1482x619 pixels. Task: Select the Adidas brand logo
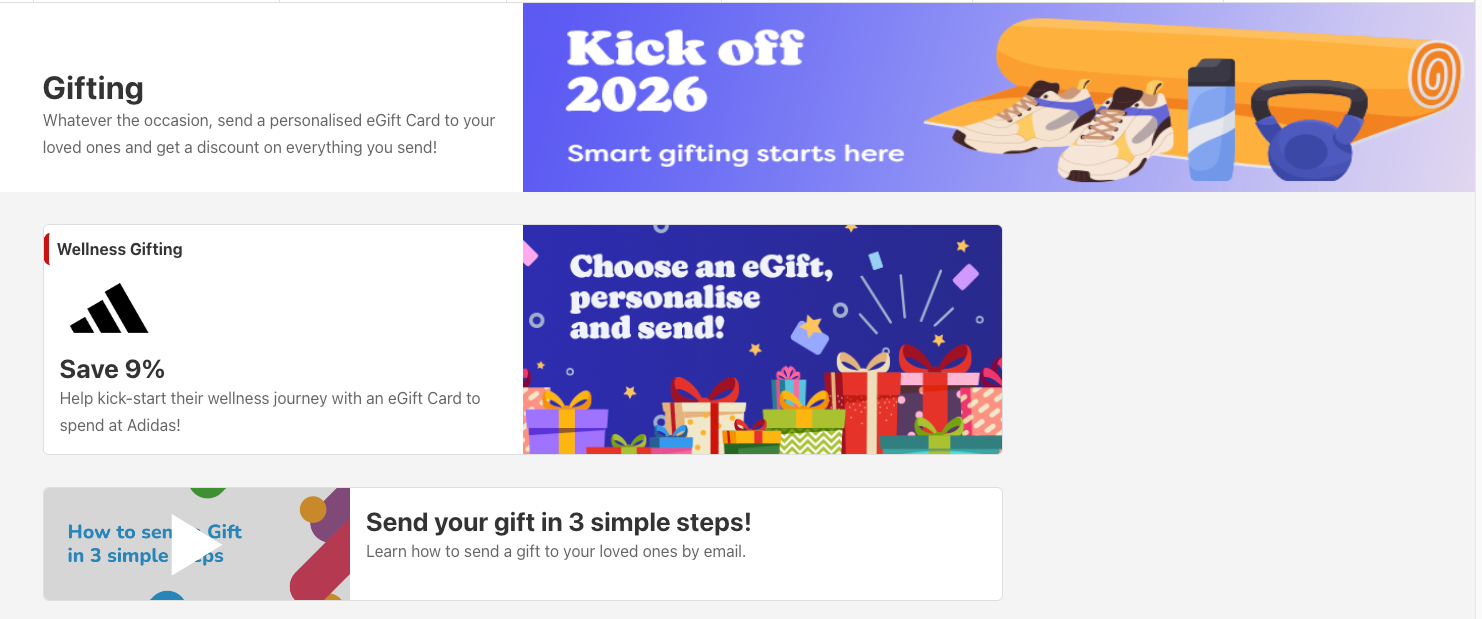point(108,308)
